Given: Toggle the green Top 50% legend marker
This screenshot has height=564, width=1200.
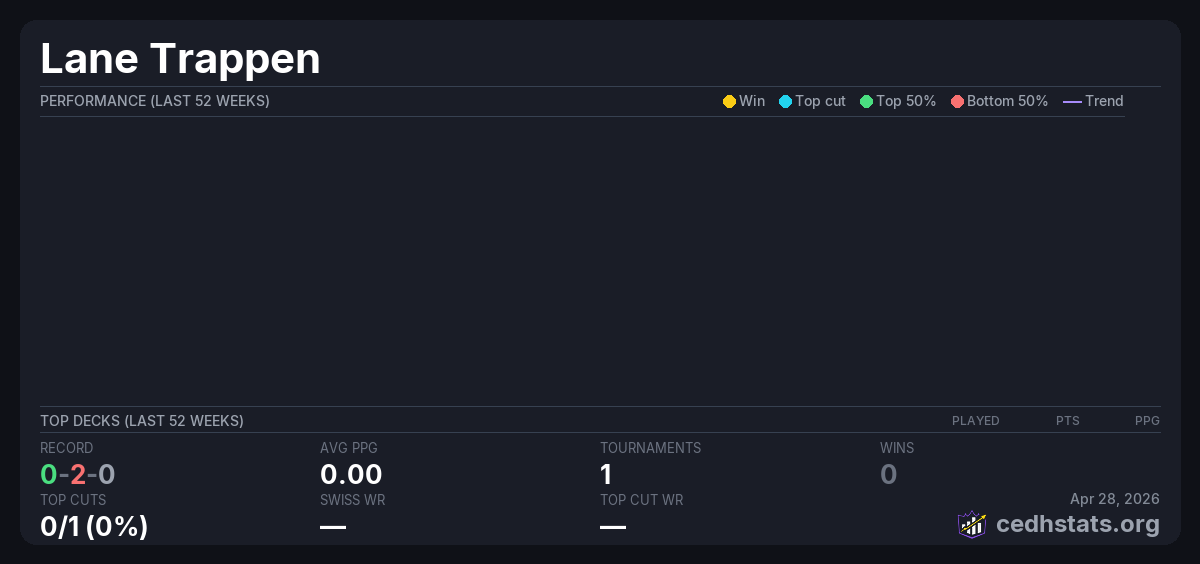Looking at the screenshot, I should (866, 101).
